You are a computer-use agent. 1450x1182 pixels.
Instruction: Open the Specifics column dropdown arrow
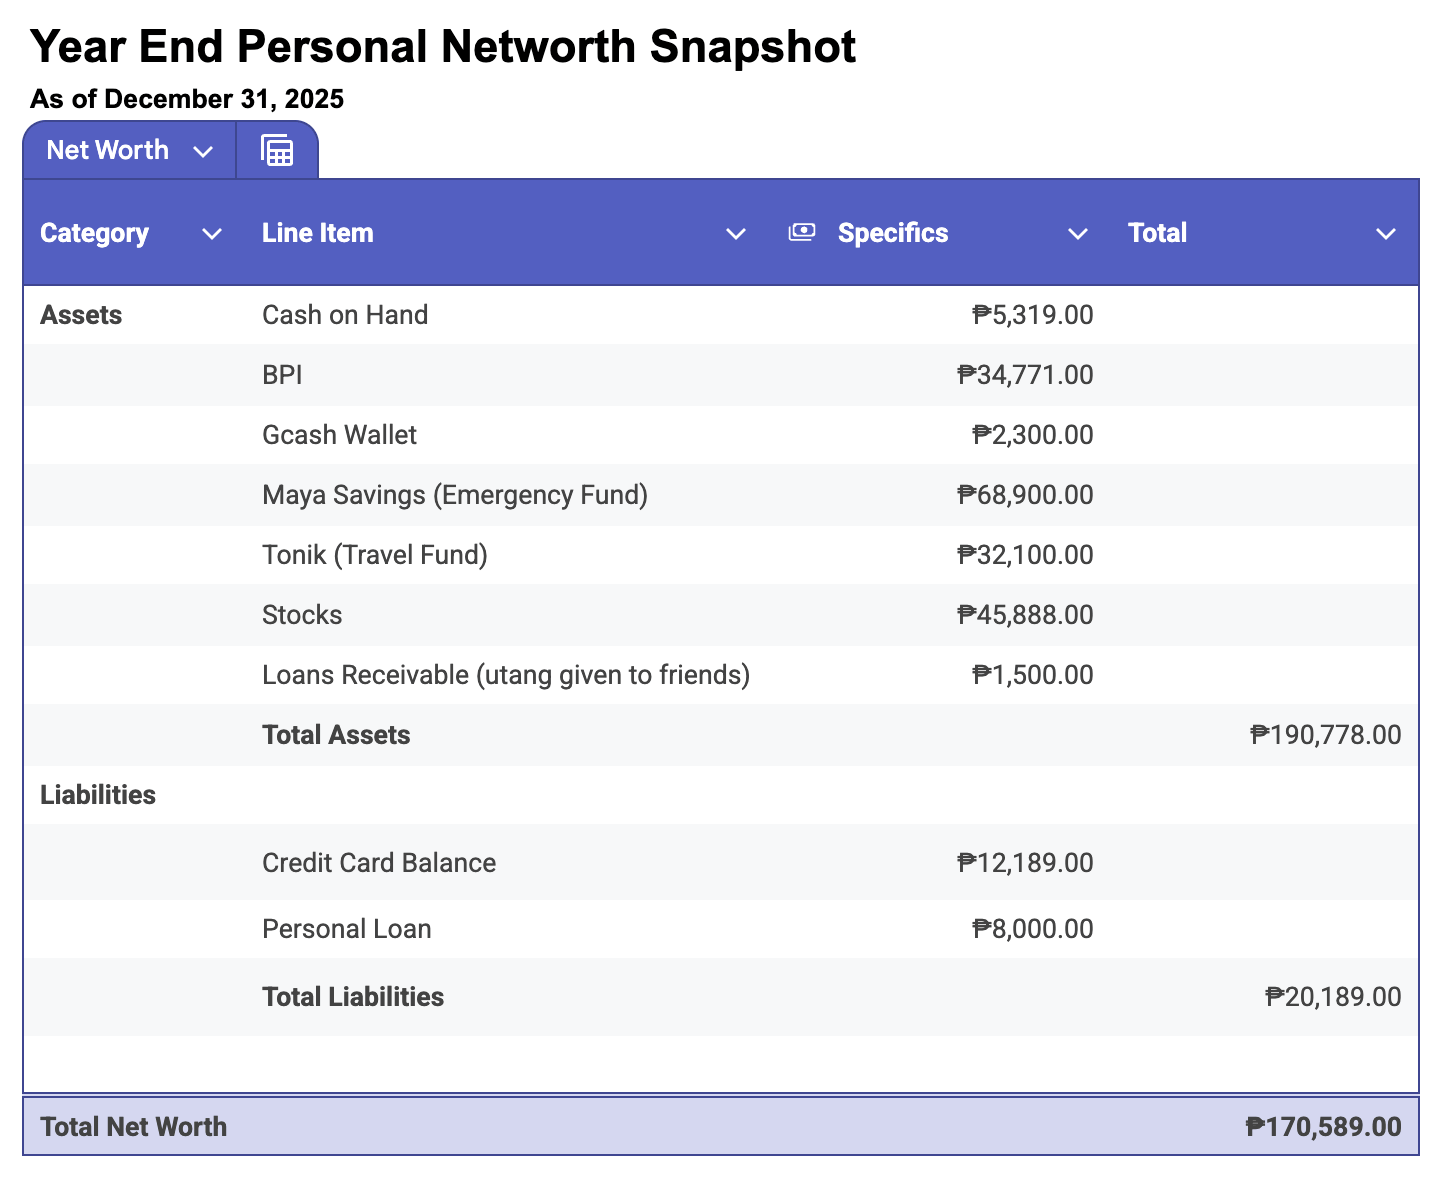coord(1078,234)
